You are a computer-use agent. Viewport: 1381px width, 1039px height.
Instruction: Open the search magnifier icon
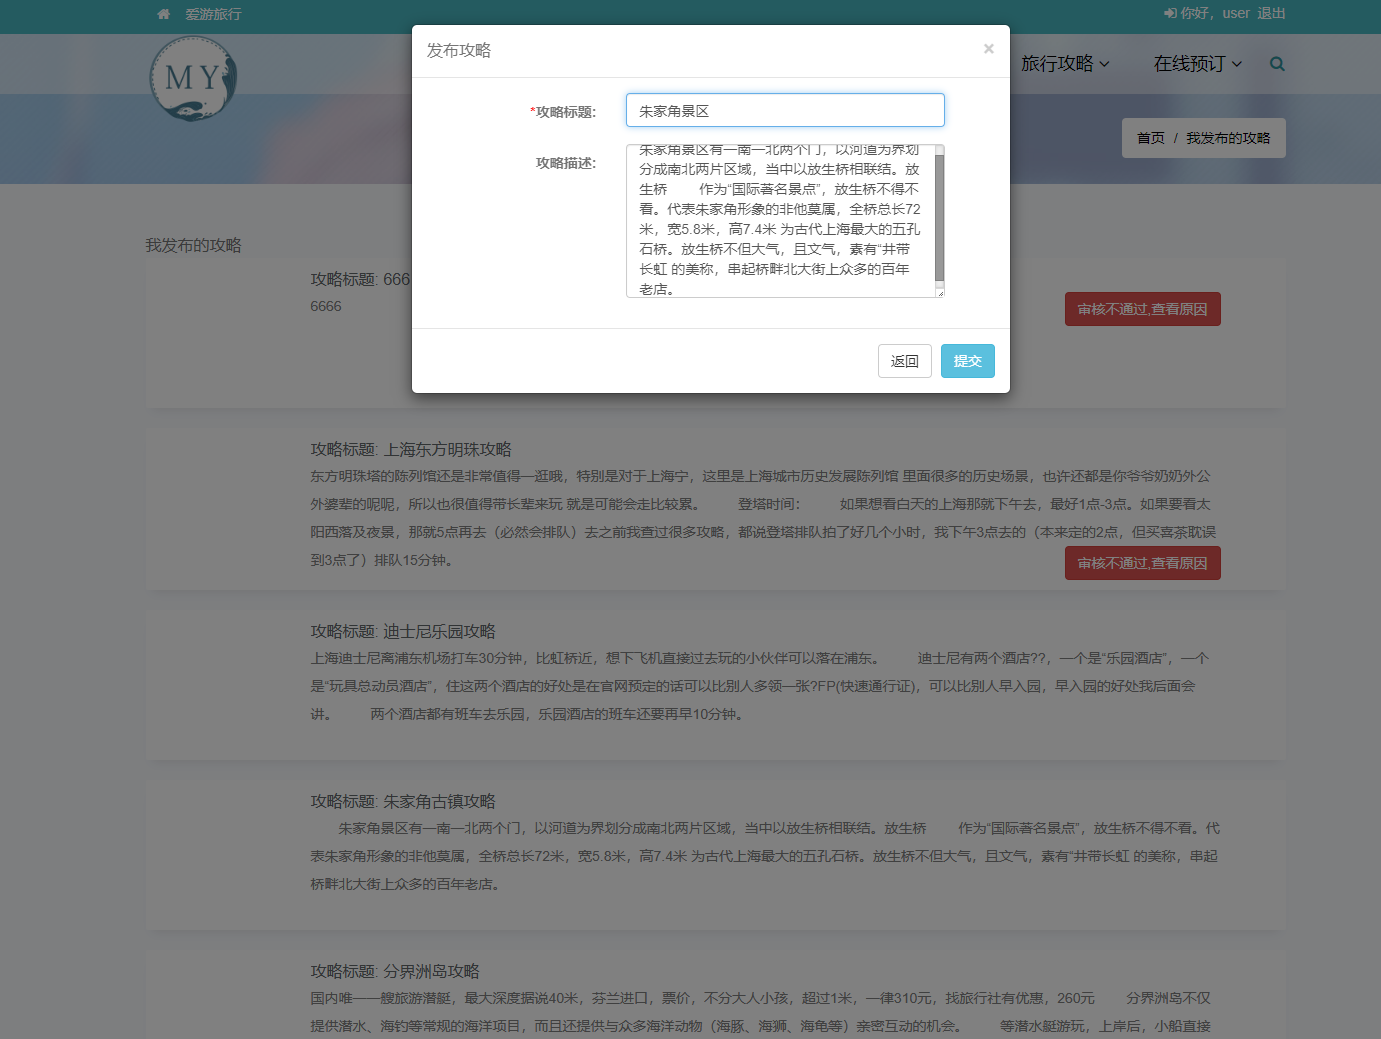pyautogui.click(x=1276, y=63)
